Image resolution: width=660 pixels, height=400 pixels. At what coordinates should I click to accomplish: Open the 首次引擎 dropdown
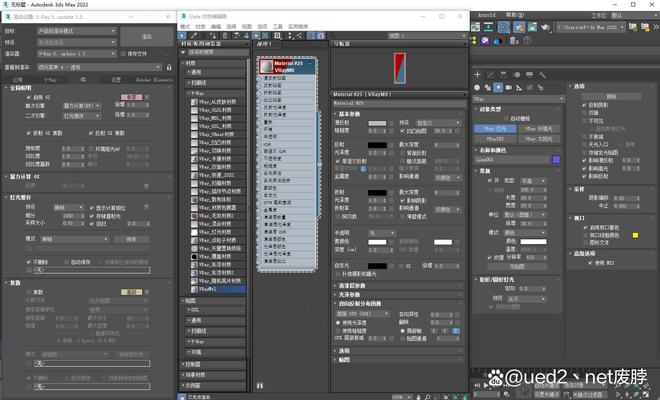pyautogui.click(x=81, y=106)
